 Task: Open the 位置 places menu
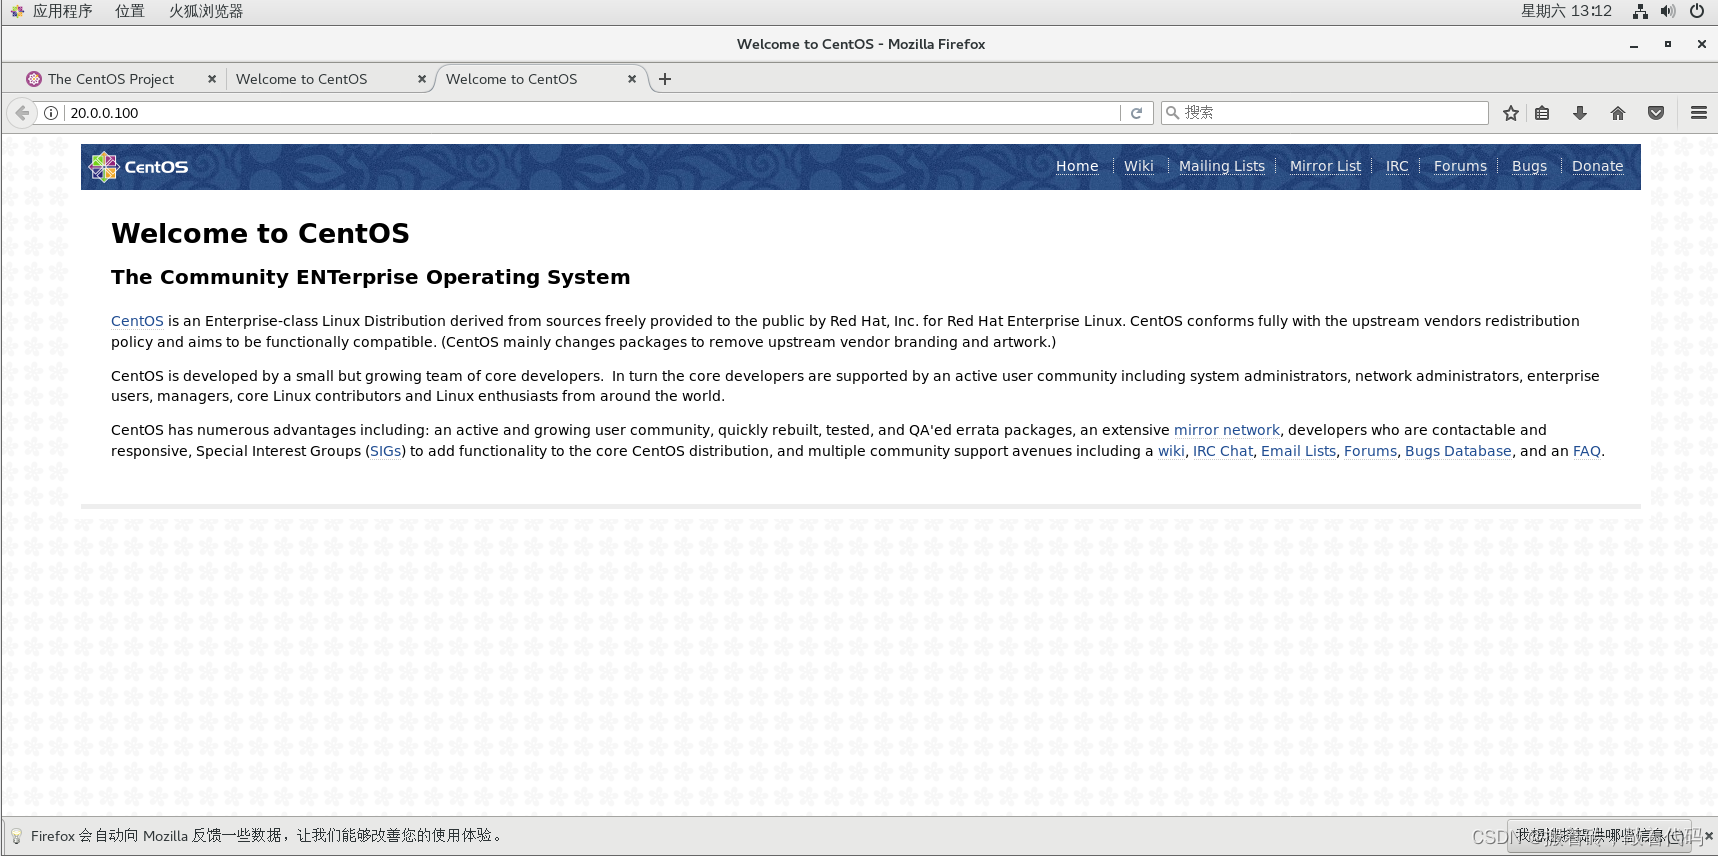pos(130,11)
